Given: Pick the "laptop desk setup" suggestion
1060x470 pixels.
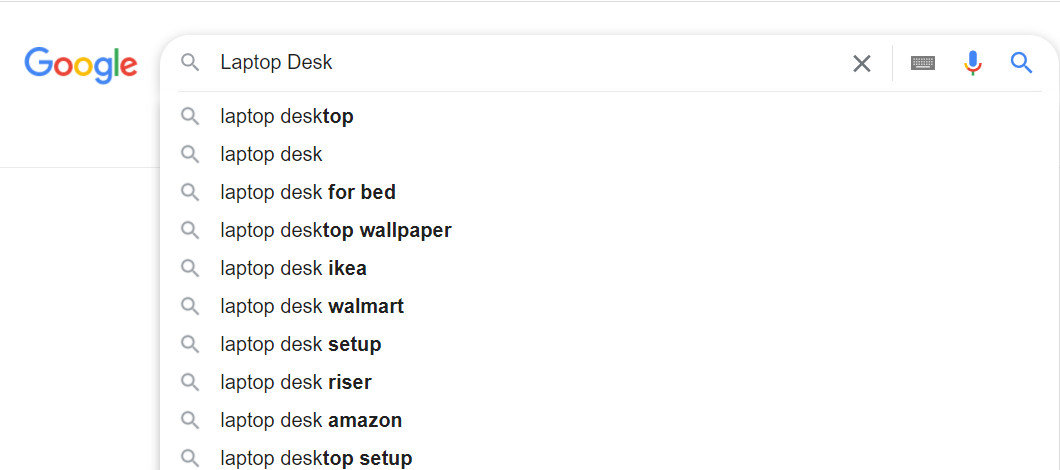Looking at the screenshot, I should tap(301, 345).
